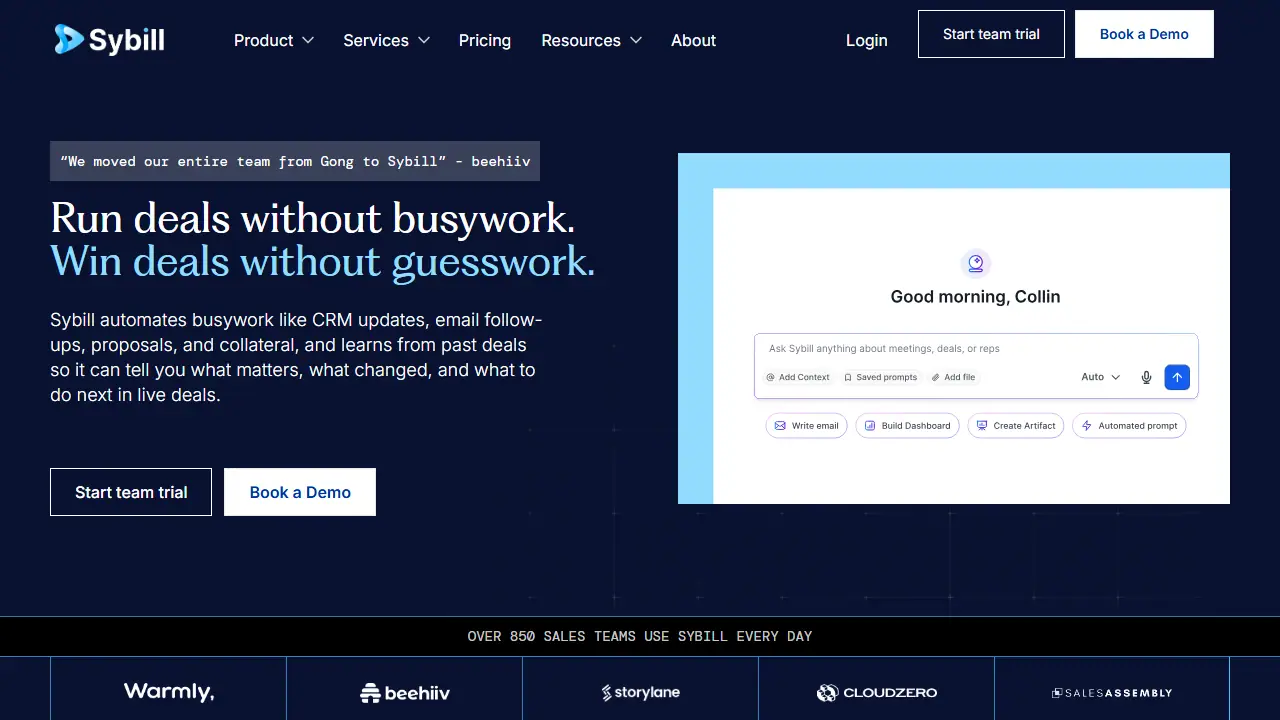Expand the Services dropdown menu

coord(386,40)
